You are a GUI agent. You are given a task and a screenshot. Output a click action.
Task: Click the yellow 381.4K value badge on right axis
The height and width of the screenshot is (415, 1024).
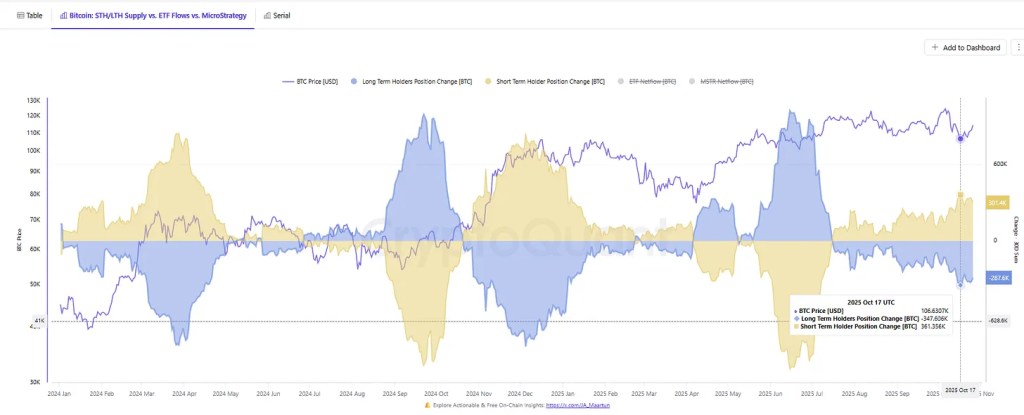pos(996,203)
